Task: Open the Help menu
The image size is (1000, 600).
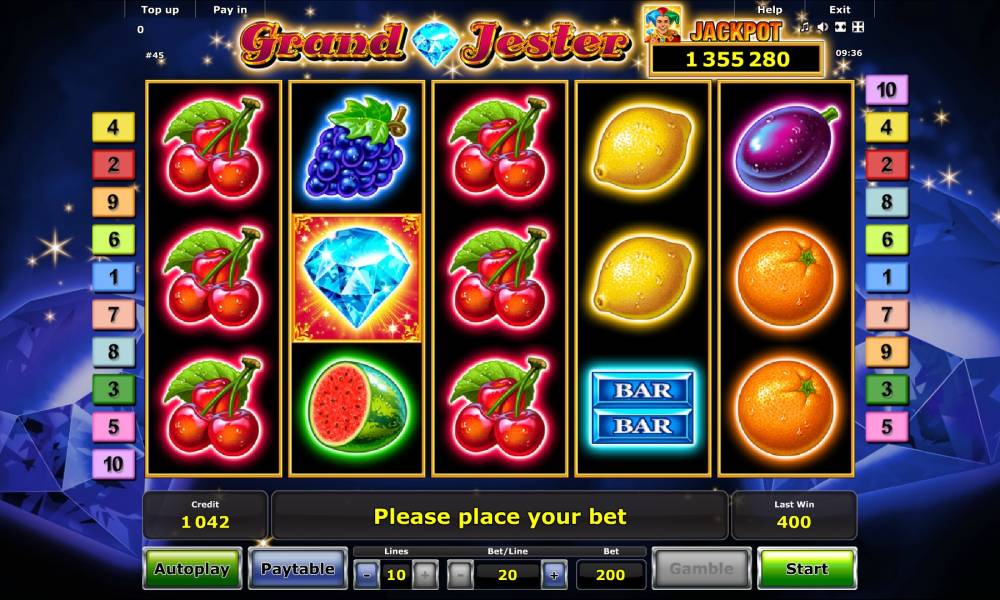Action: pos(769,10)
